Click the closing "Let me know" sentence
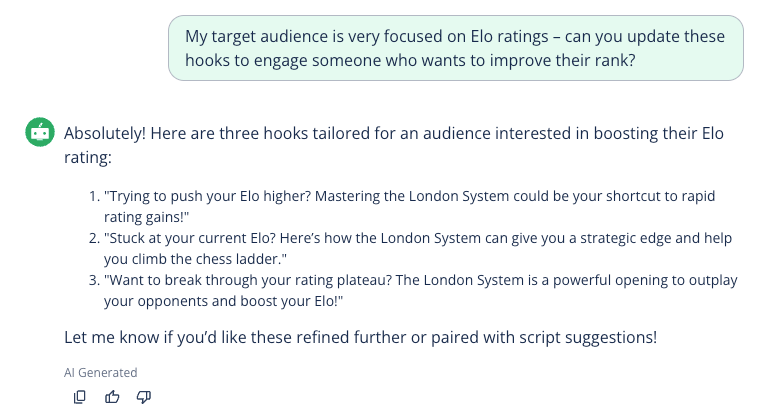The image size is (774, 419). (x=360, y=337)
